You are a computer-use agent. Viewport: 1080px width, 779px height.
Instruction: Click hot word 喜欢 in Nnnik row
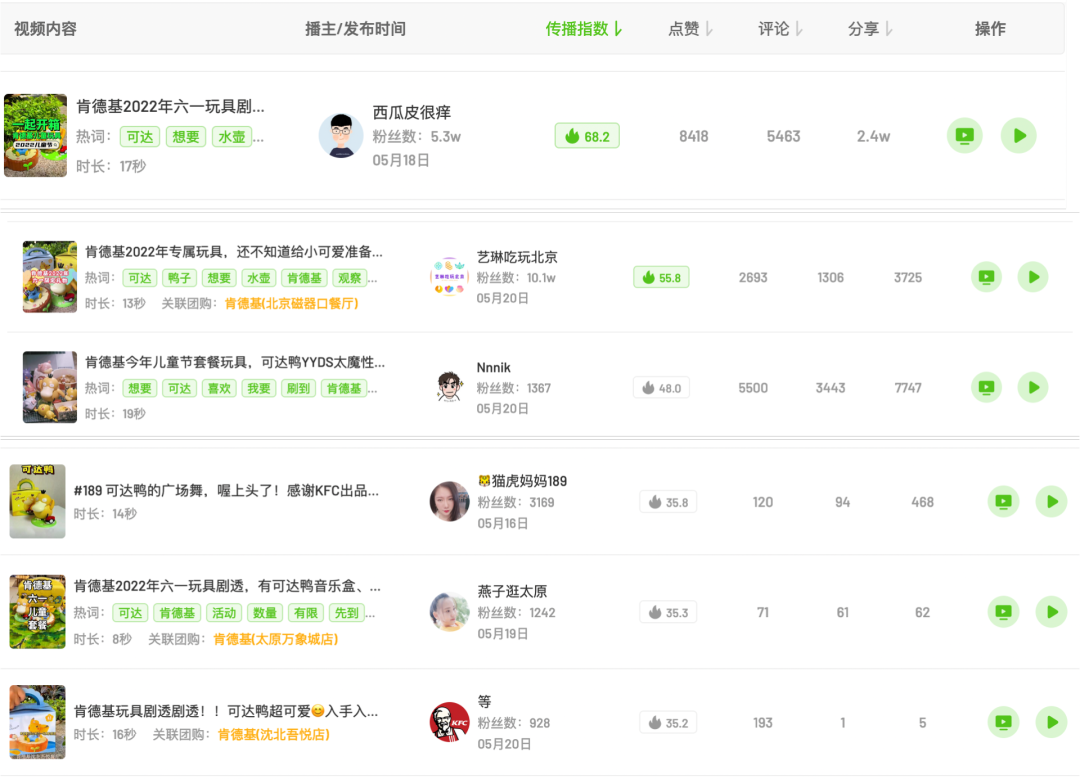[219, 388]
